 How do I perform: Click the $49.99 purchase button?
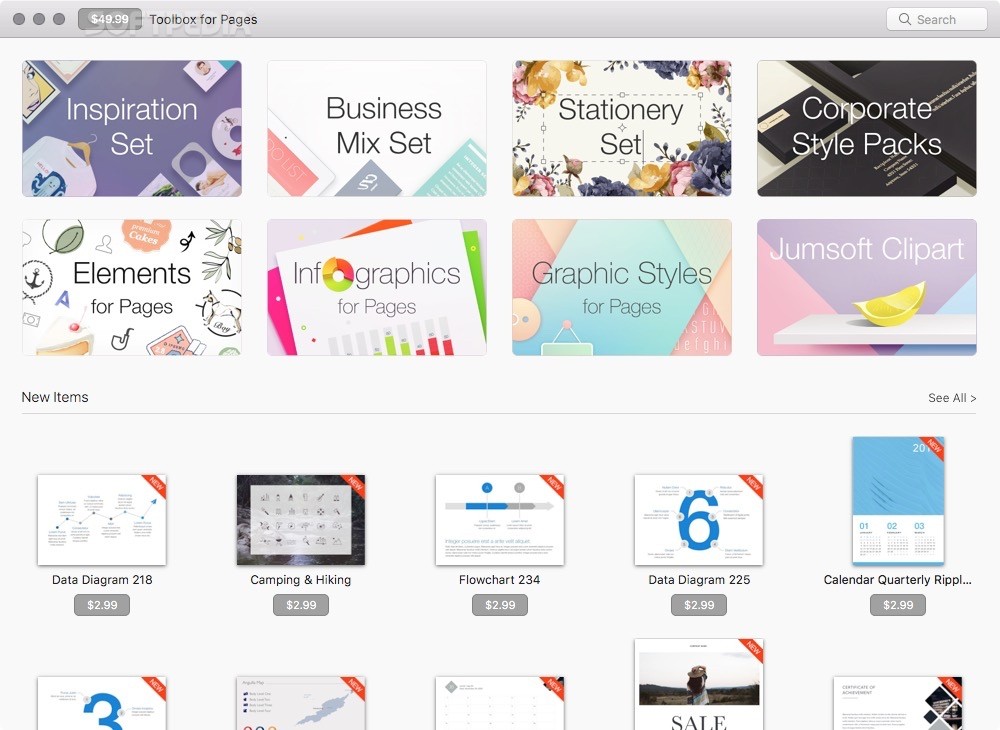tap(110, 18)
